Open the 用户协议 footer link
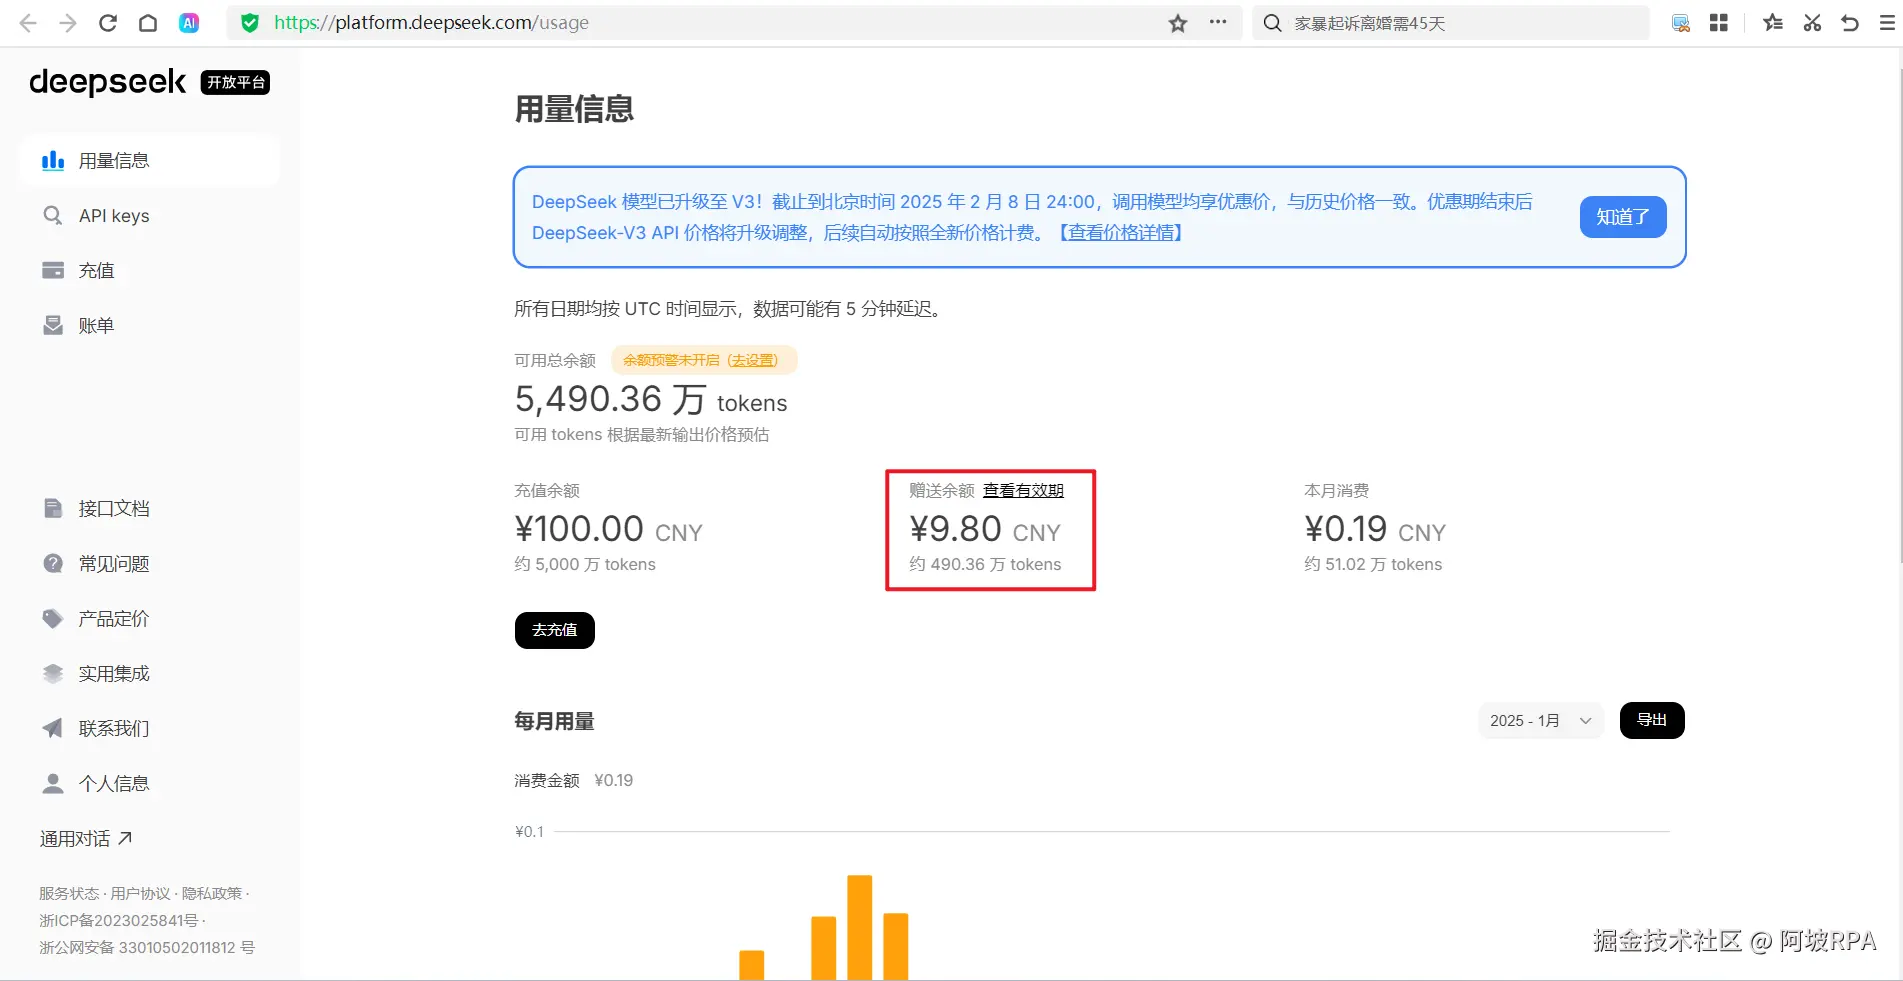This screenshot has height=981, width=1903. (x=140, y=894)
